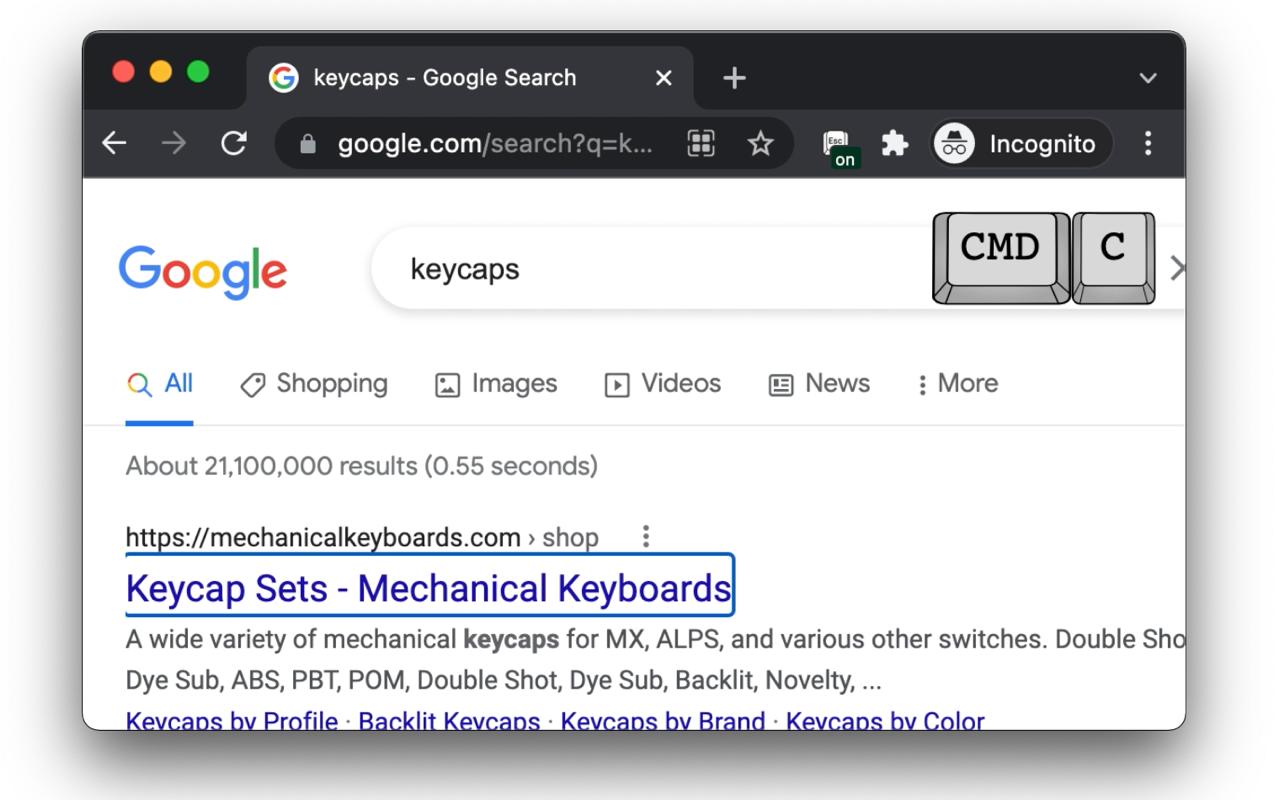The height and width of the screenshot is (800, 1280).
Task: Close the browser window with red button
Action: [124, 72]
